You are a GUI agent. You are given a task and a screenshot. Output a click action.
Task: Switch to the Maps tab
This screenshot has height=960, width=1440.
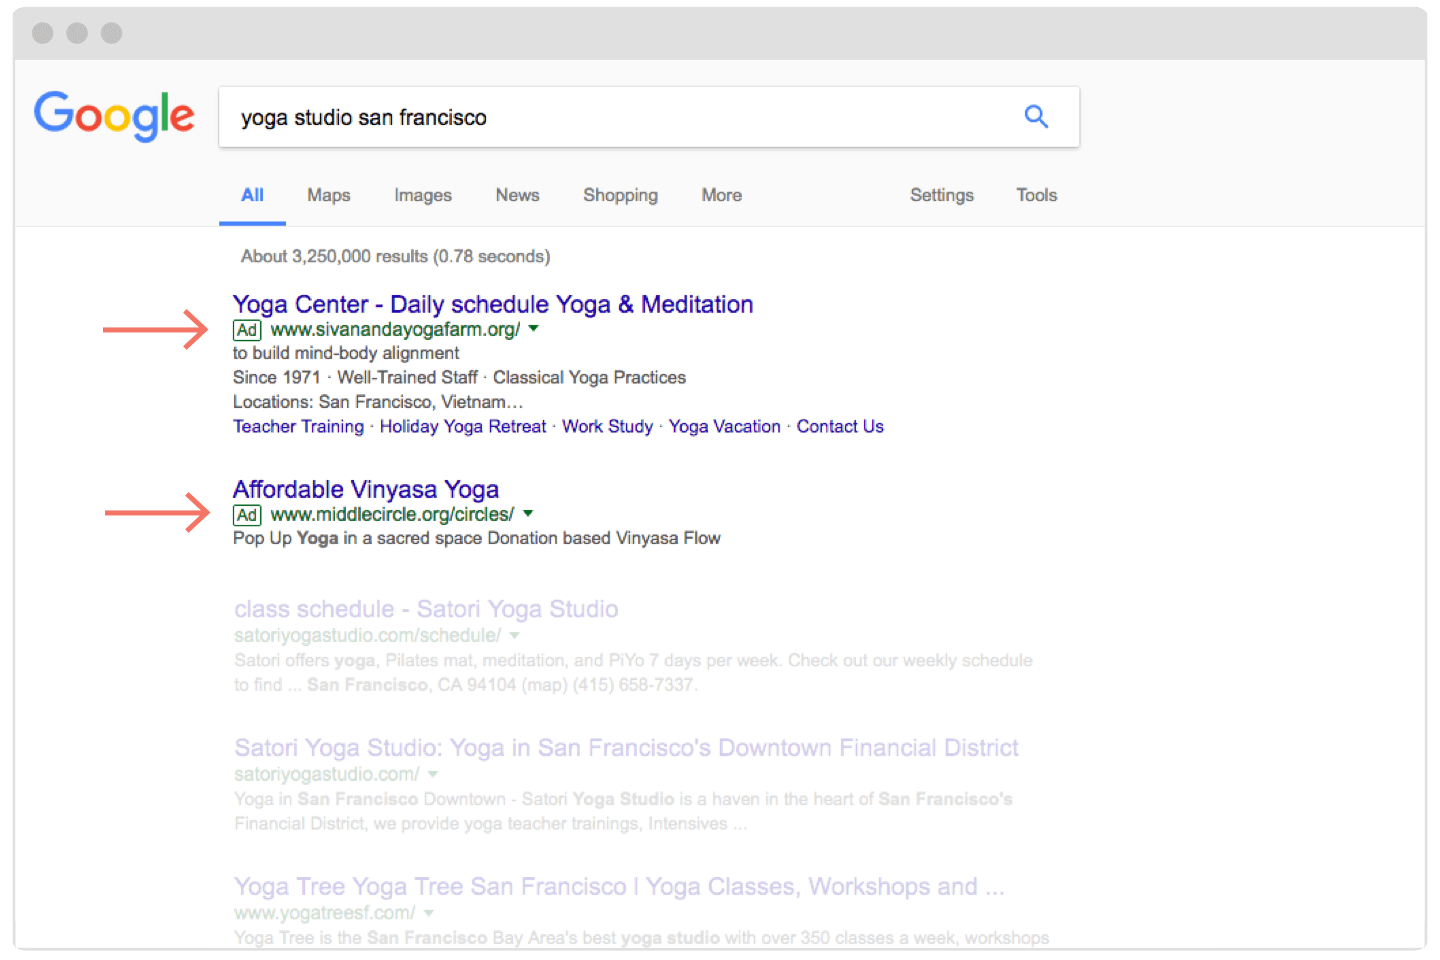[x=328, y=195]
